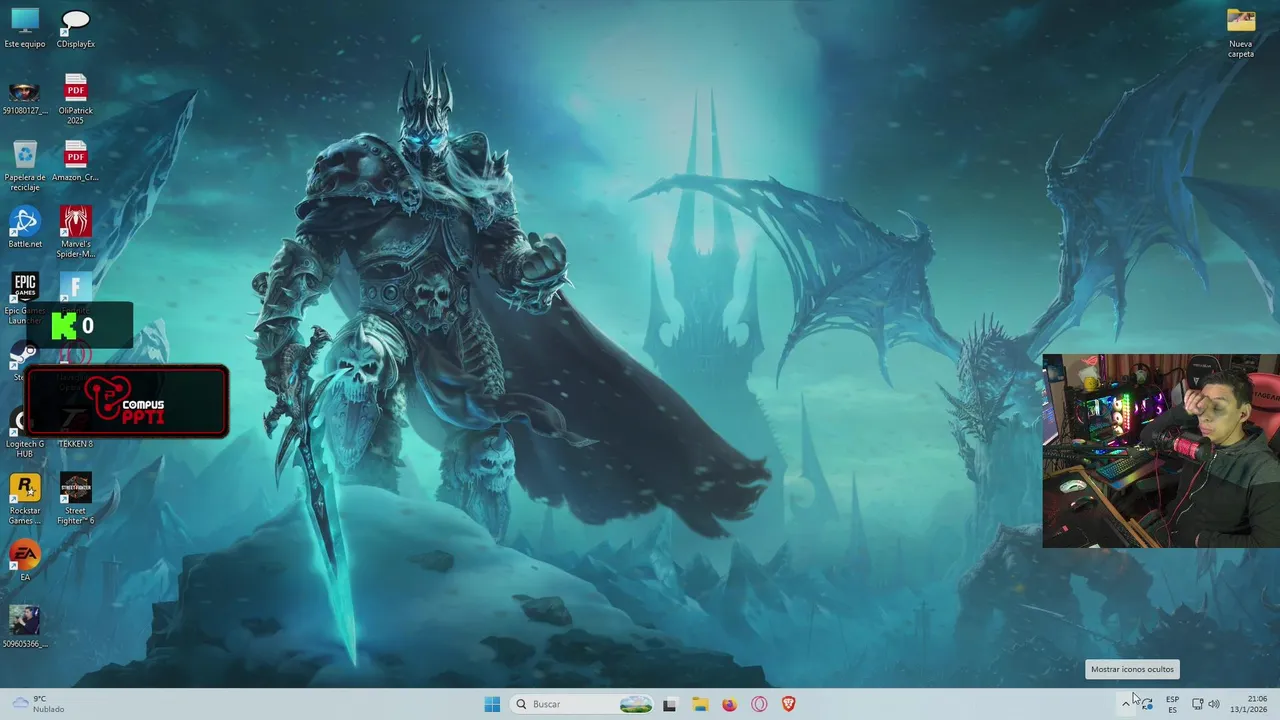
Task: Select the Papelera de reciclaje icon
Action: (25, 166)
